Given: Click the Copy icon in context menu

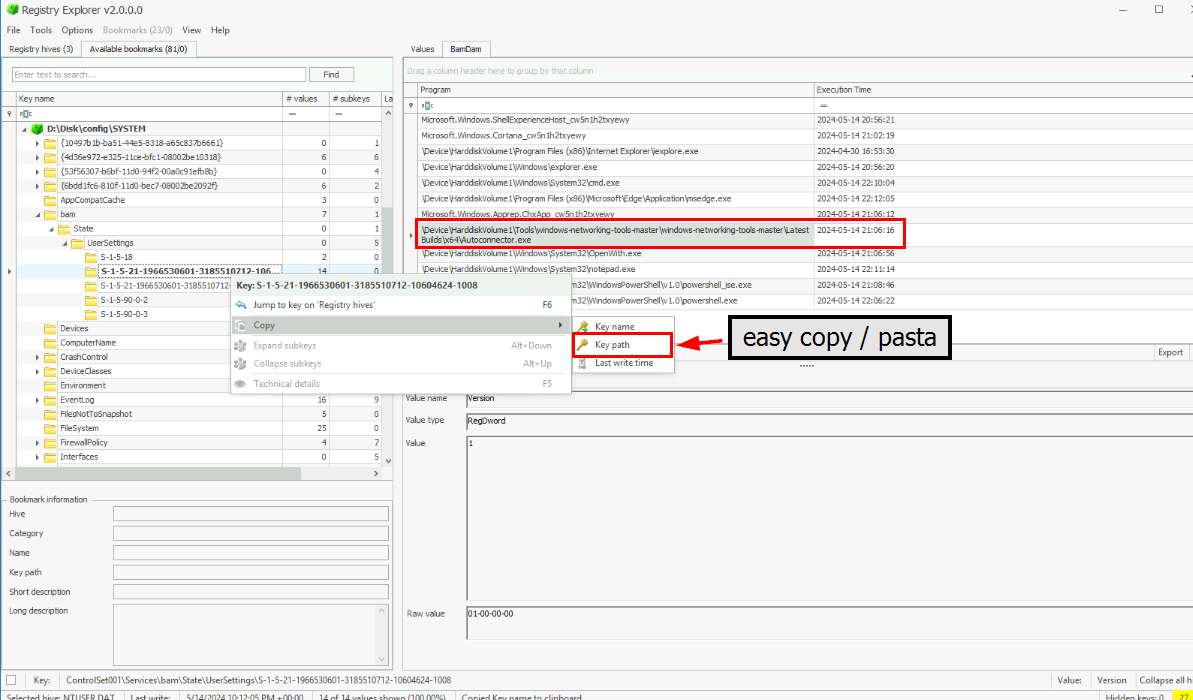Looking at the screenshot, I should click(x=240, y=326).
